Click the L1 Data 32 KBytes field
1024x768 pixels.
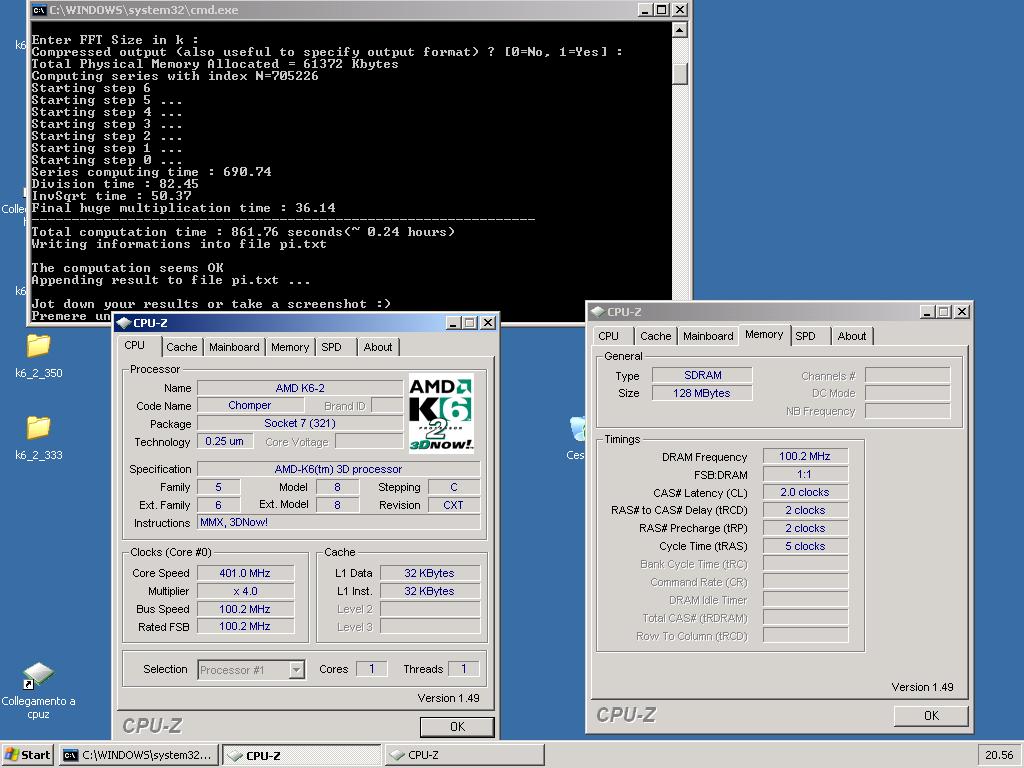pos(430,573)
